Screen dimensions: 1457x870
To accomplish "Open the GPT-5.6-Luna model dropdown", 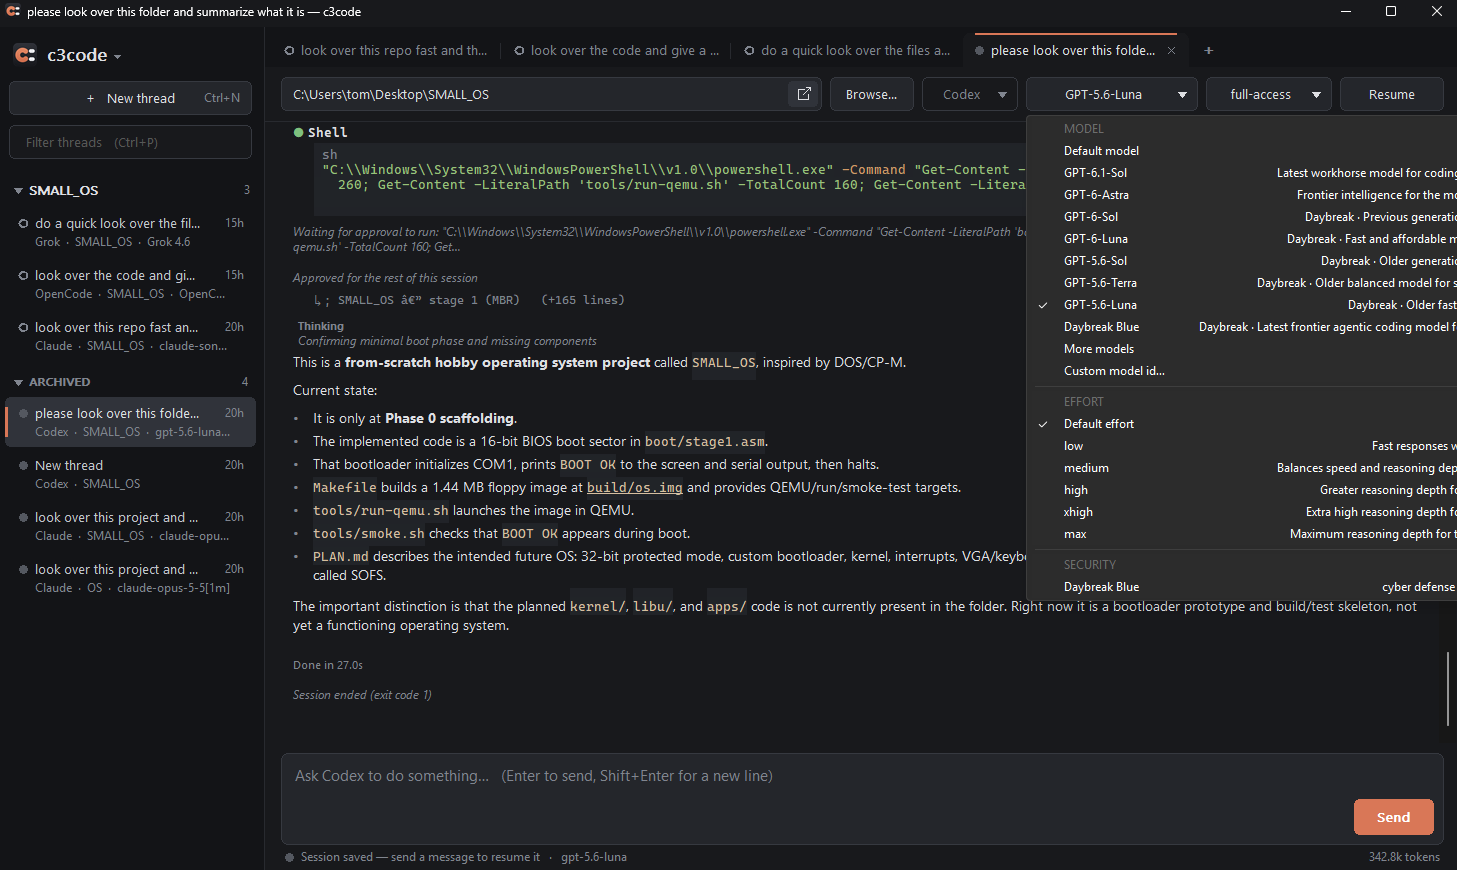I will 1112,94.
